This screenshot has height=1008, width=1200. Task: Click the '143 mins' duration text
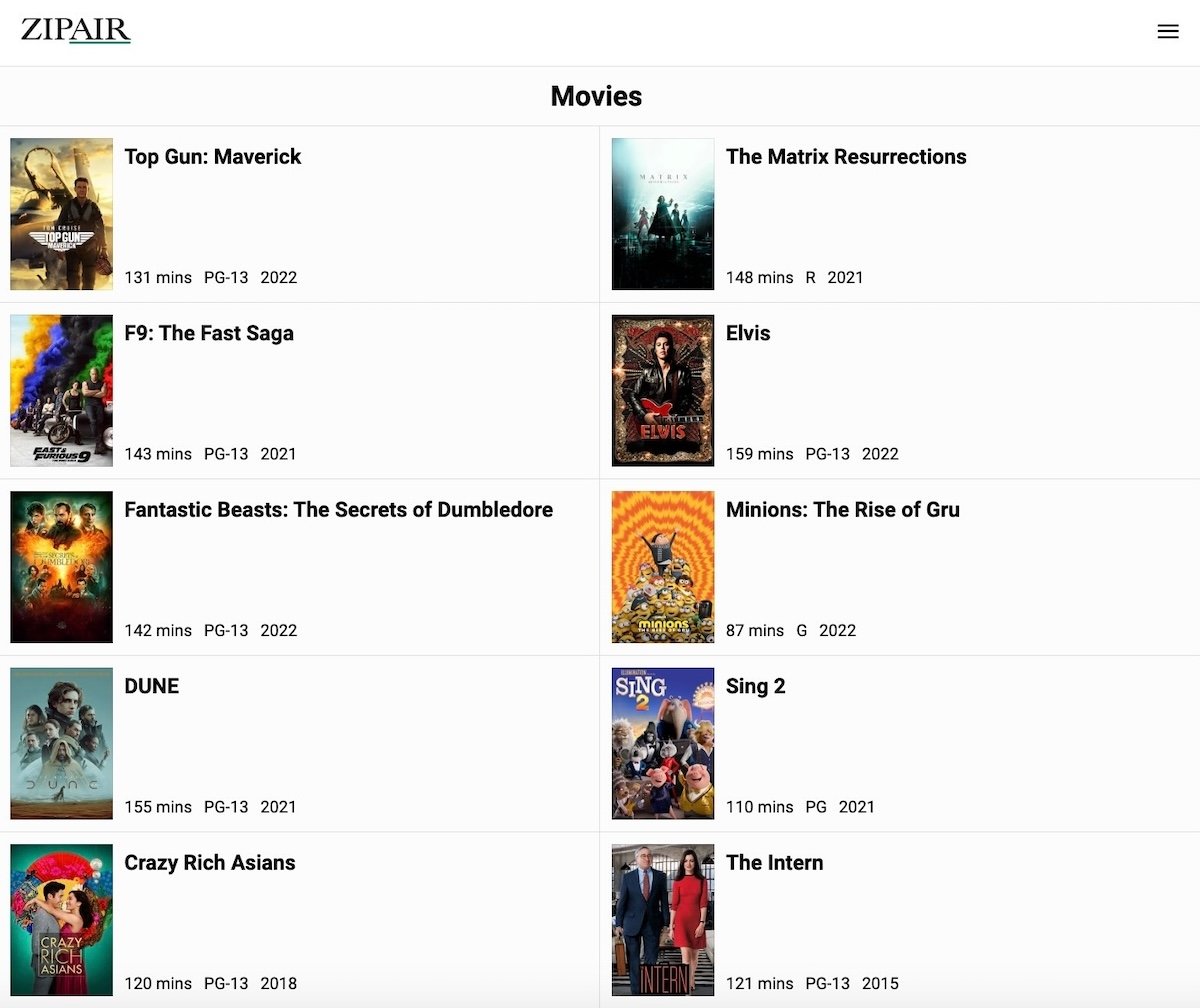pyautogui.click(x=158, y=454)
